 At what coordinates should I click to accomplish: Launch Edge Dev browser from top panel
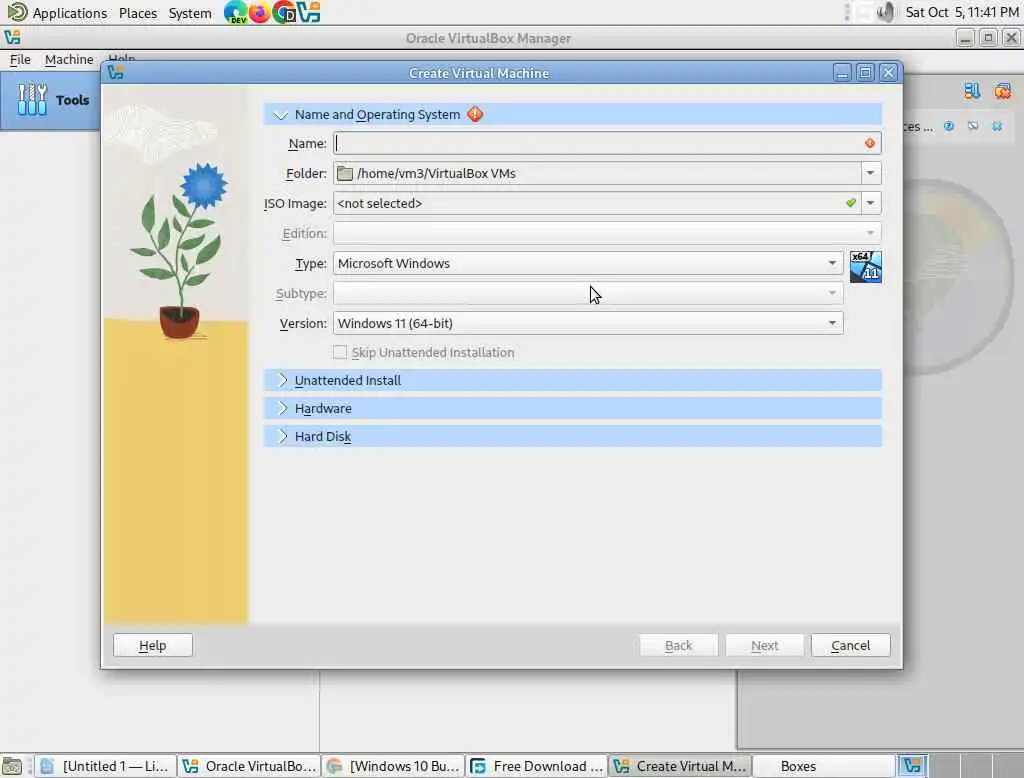[x=234, y=12]
